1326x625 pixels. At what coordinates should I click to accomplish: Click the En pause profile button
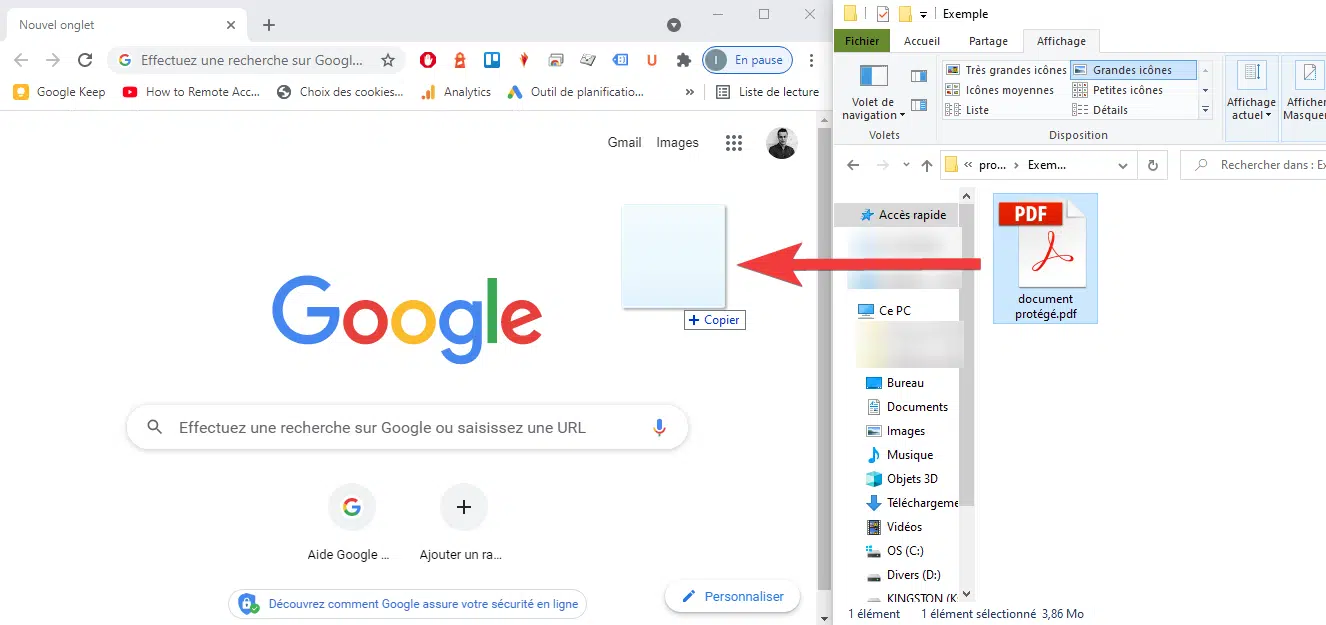(x=748, y=60)
